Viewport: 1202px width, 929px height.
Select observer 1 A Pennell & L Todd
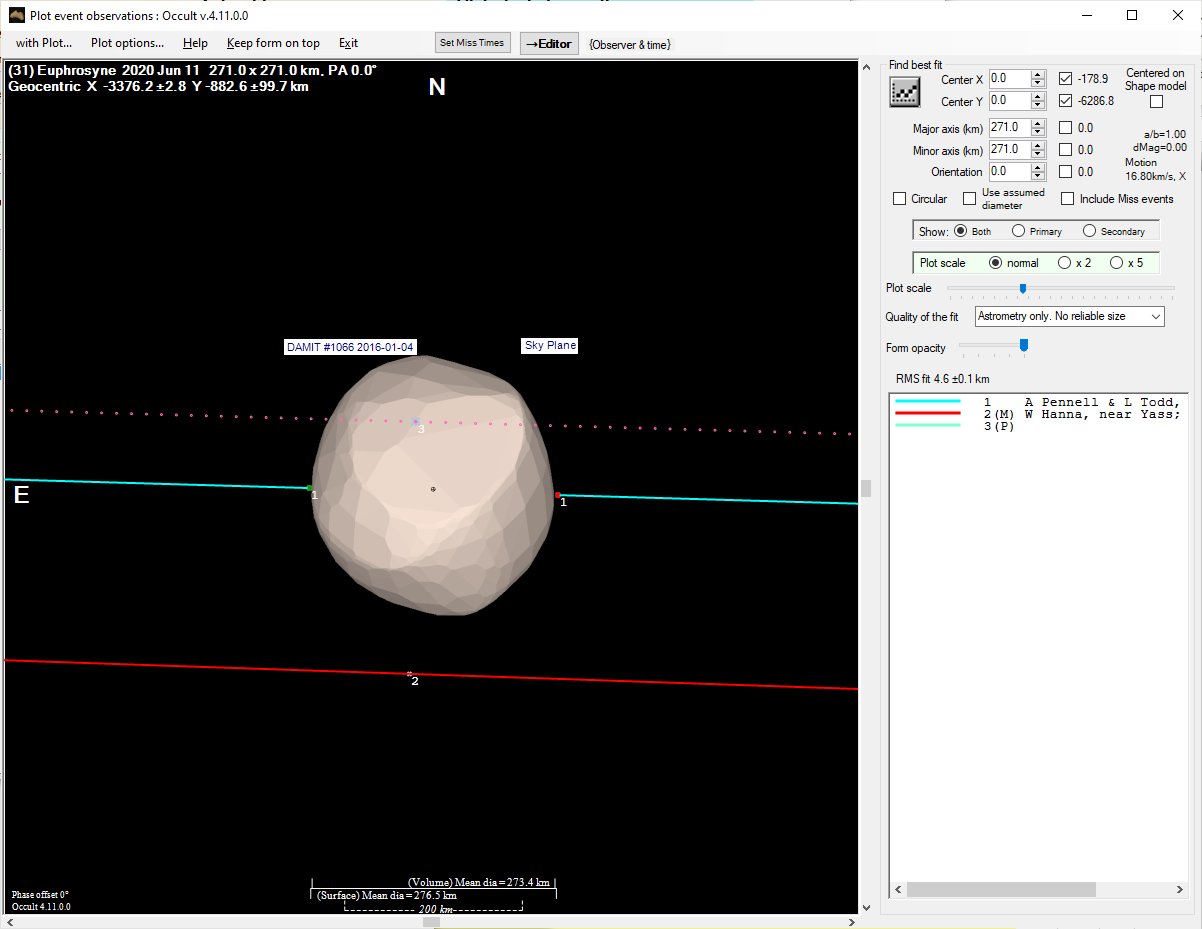click(1038, 402)
